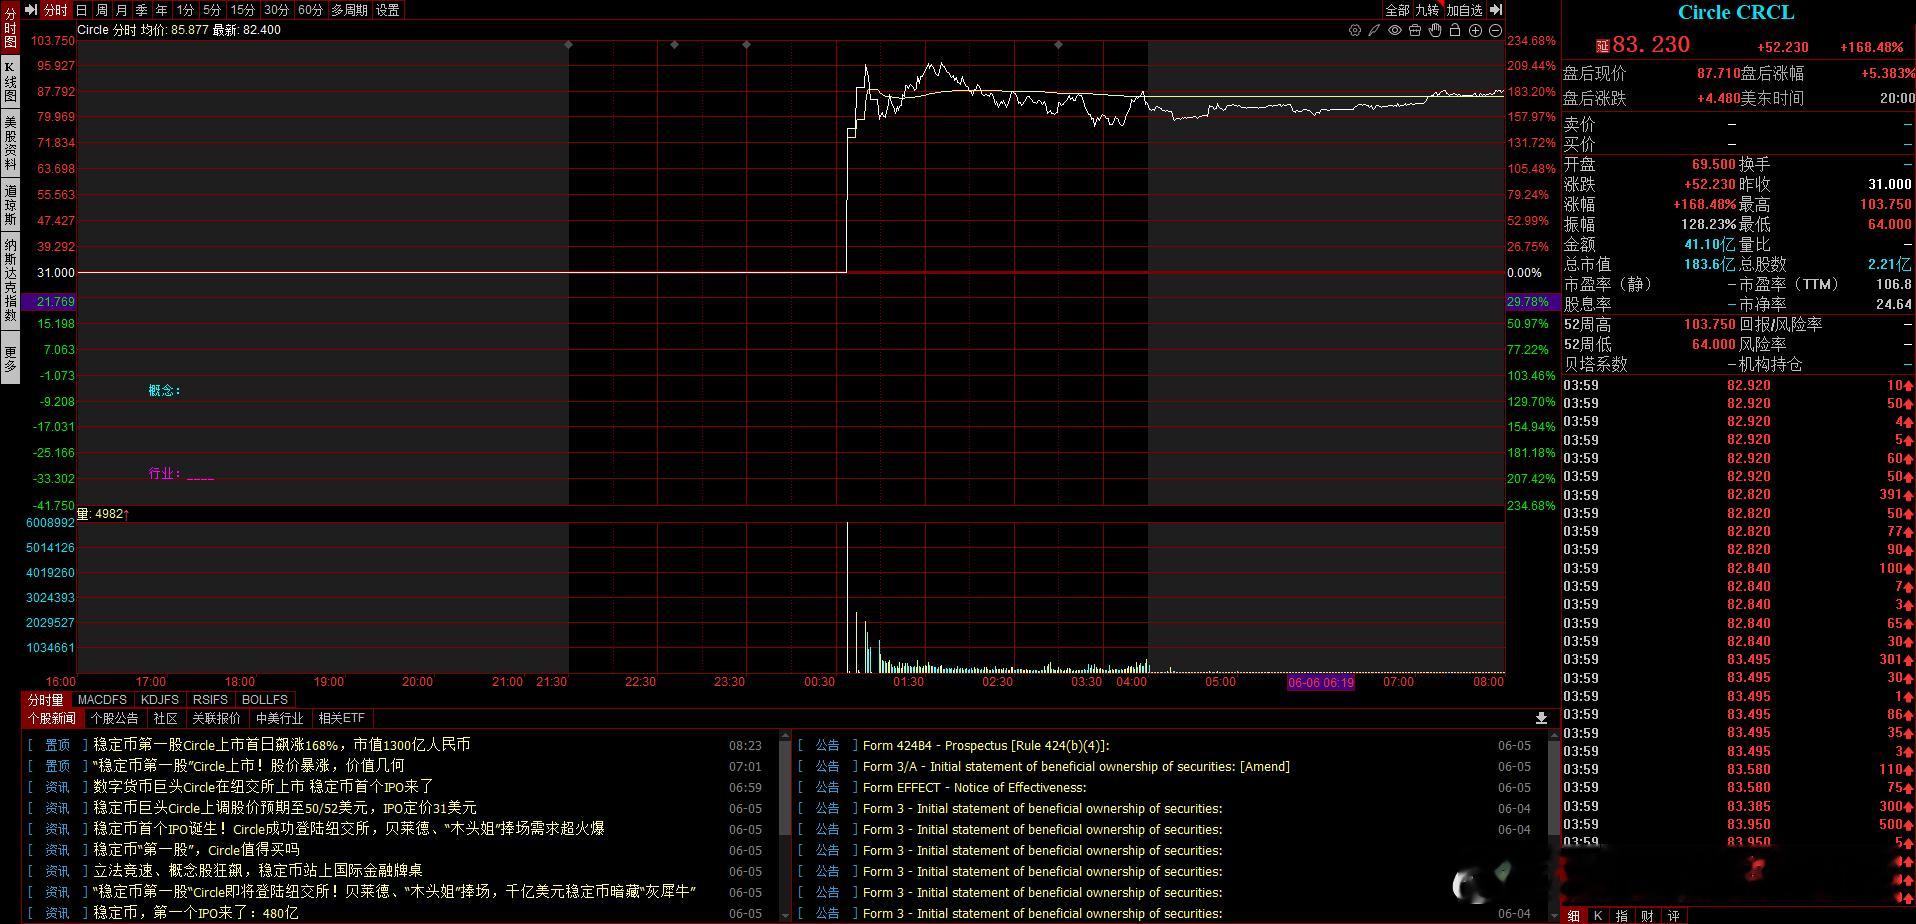Open 分时图 in left sidebar
The width and height of the screenshot is (1916, 924).
tap(10, 28)
